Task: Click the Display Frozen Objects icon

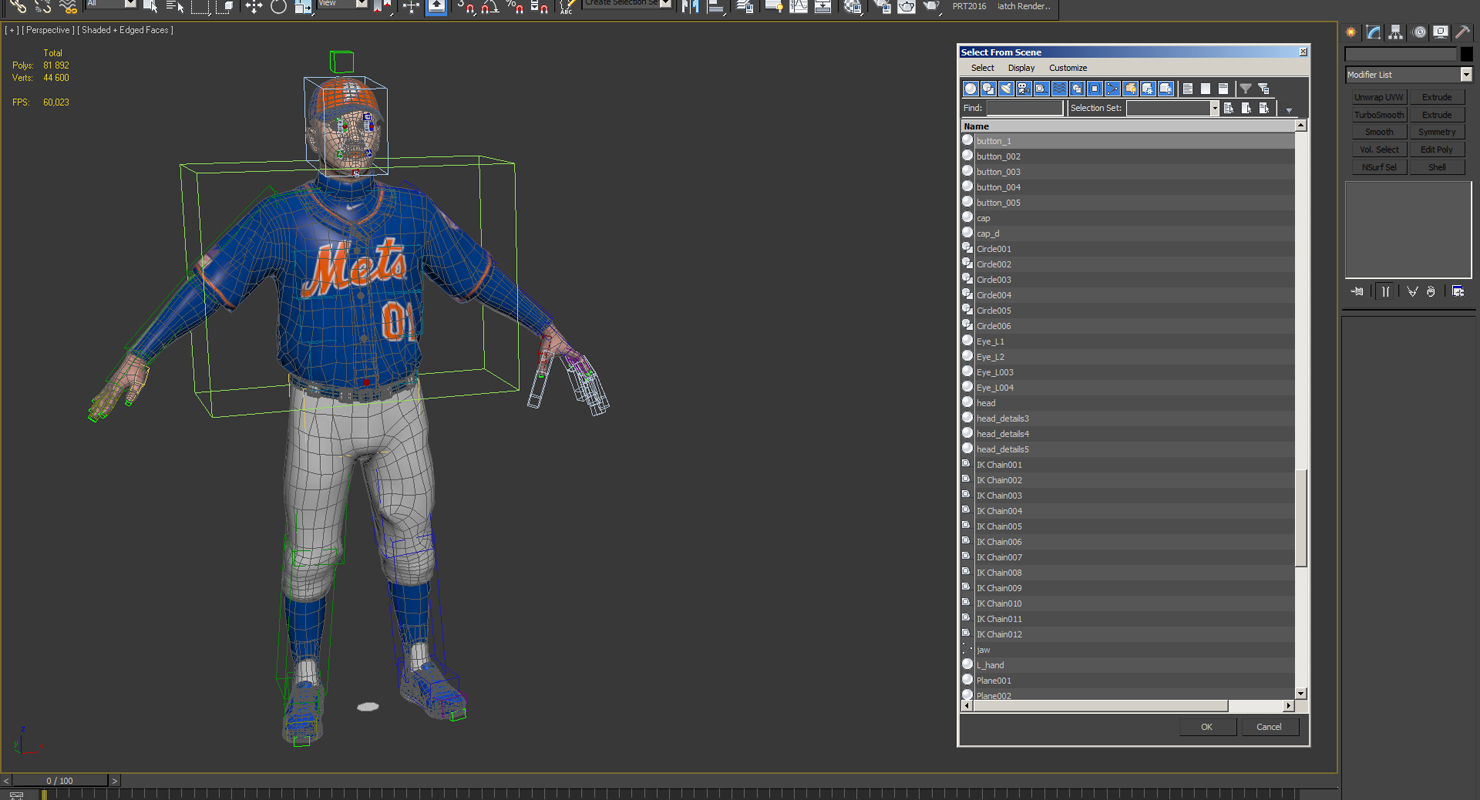Action: 1148,89
